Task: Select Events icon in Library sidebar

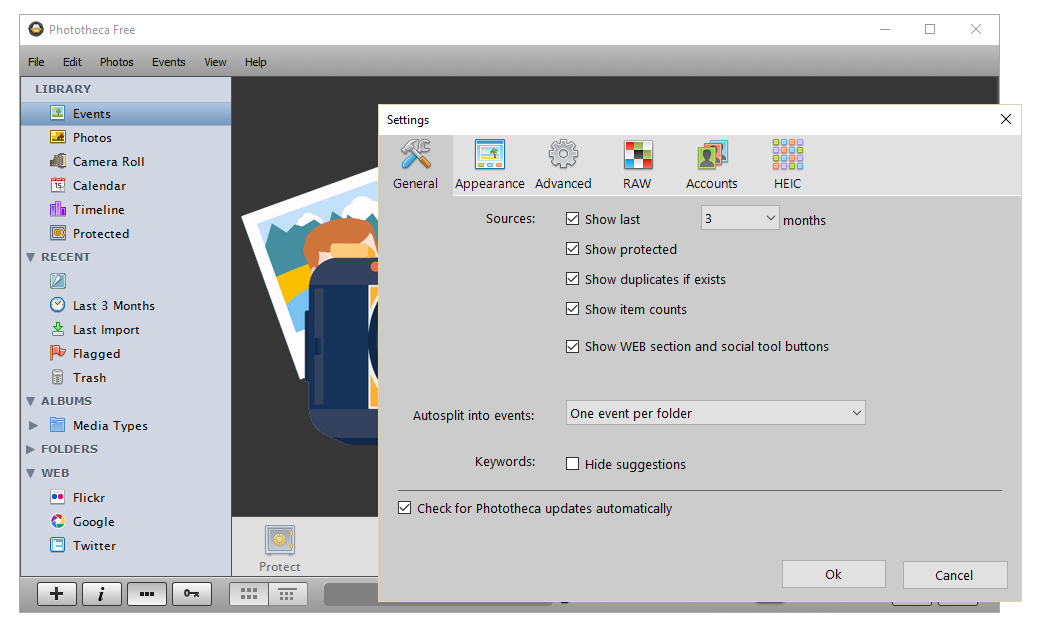Action: click(x=58, y=113)
